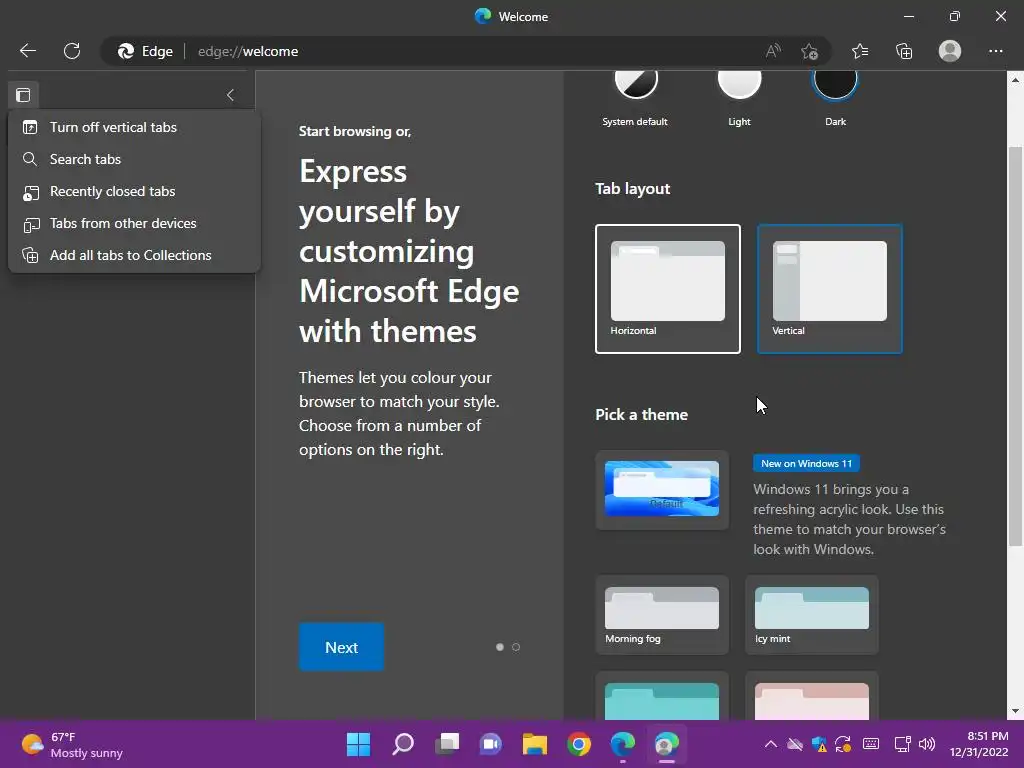Choose the Vertical tab layout

point(829,289)
